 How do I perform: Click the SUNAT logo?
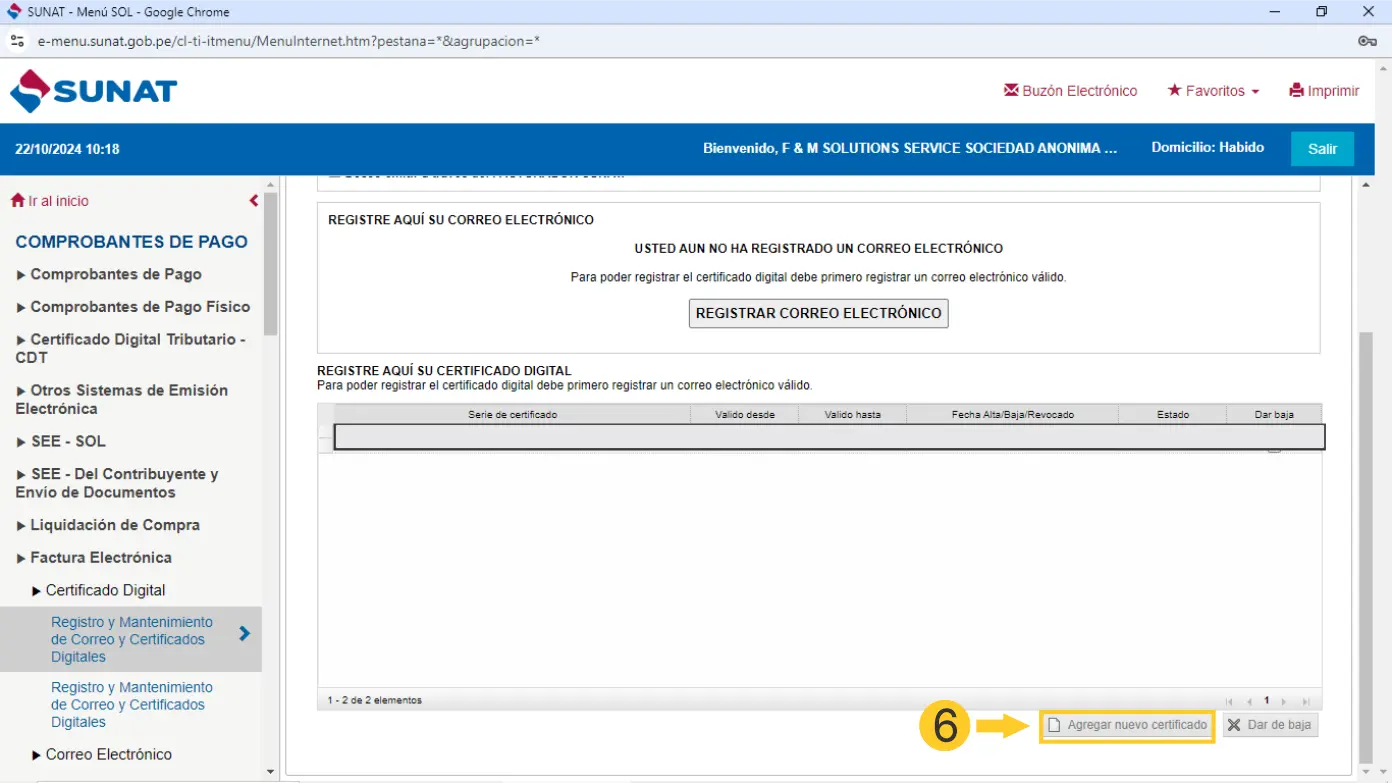pos(94,91)
